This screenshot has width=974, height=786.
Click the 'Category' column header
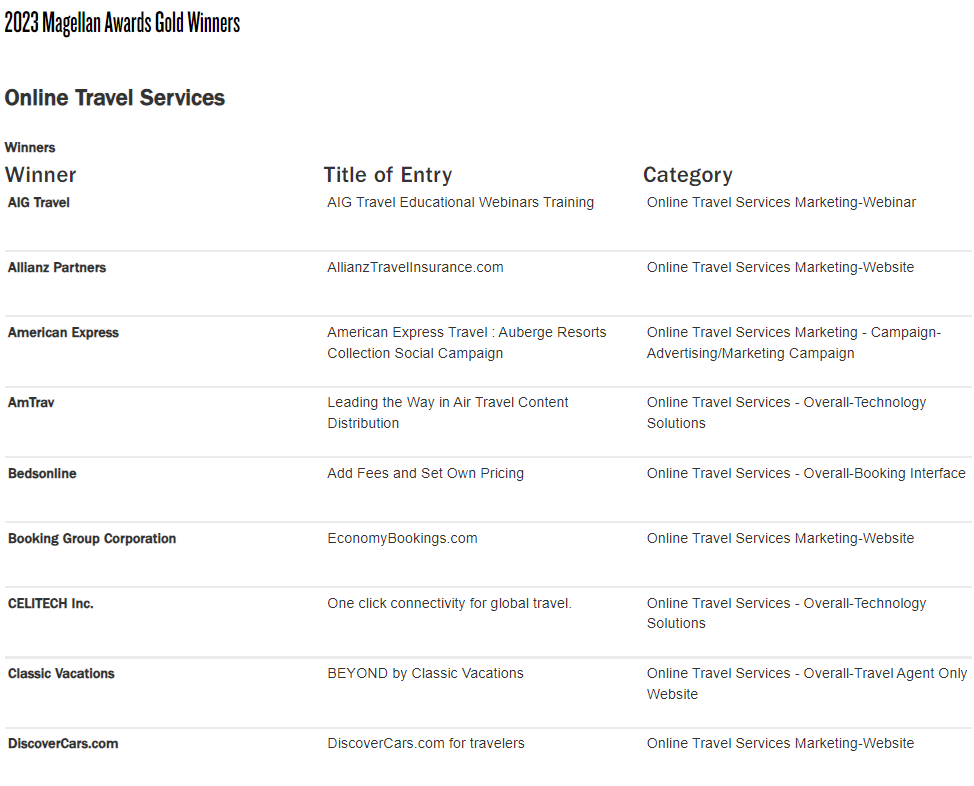click(x=688, y=175)
